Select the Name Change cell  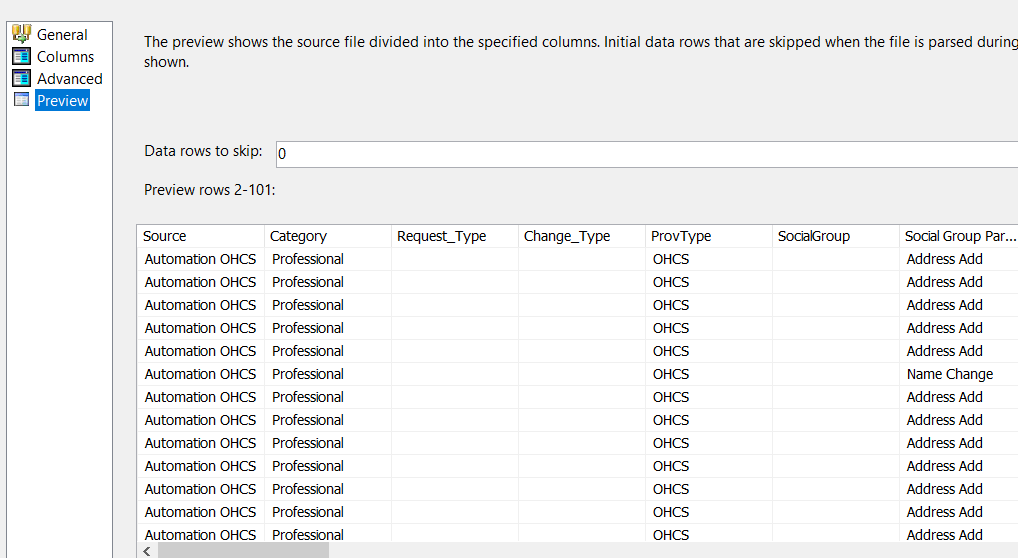point(949,374)
